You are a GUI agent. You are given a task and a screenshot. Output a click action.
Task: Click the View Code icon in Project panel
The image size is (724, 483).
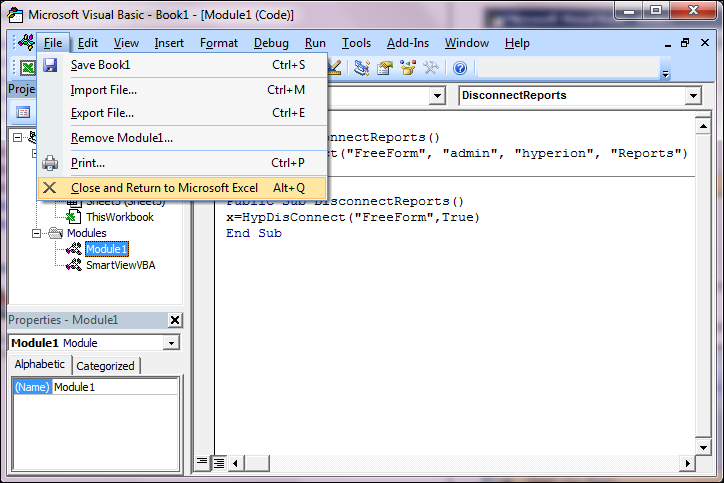(23, 112)
